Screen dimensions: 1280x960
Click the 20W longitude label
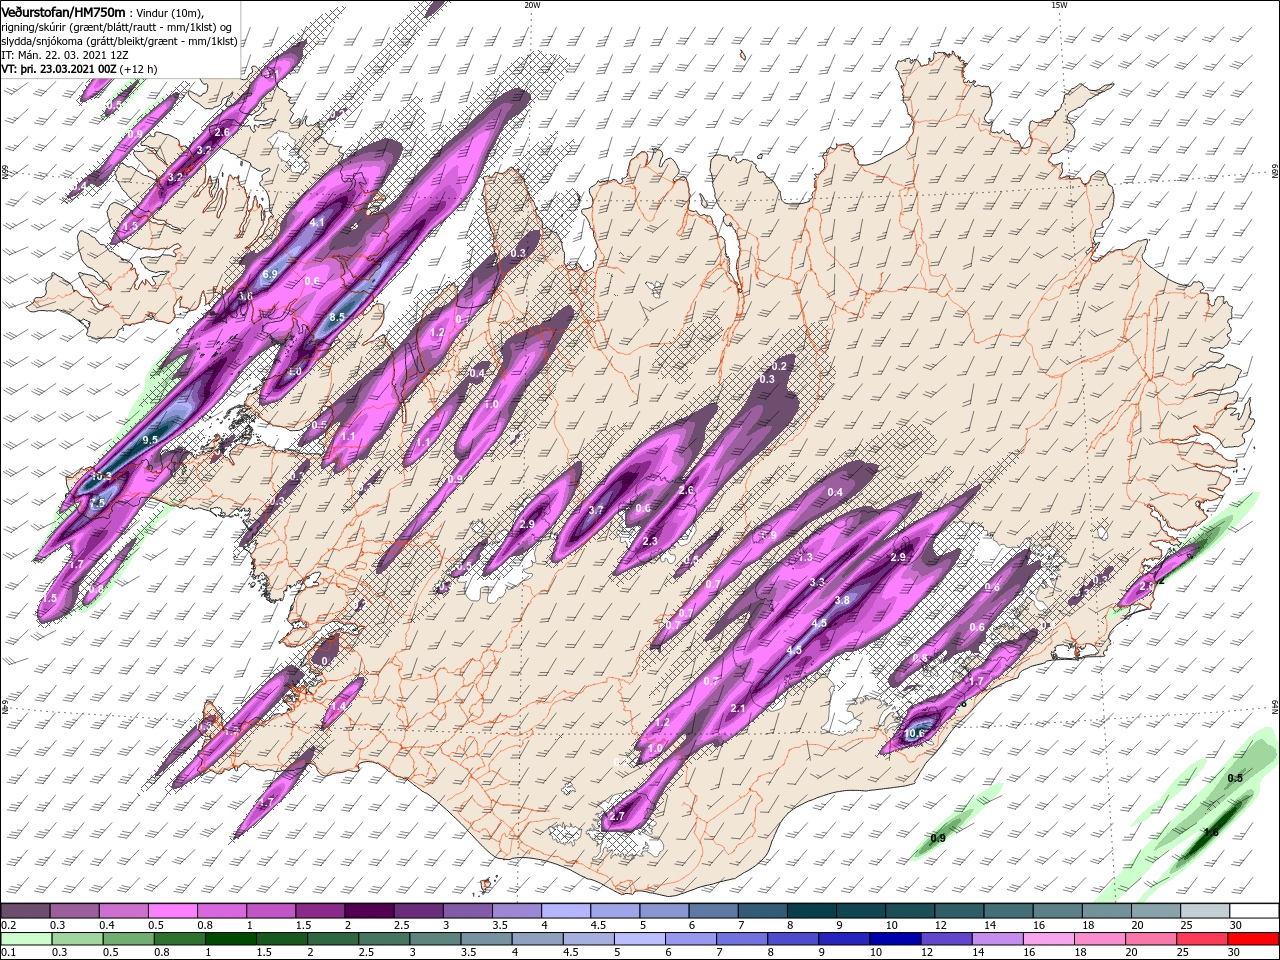point(532,5)
